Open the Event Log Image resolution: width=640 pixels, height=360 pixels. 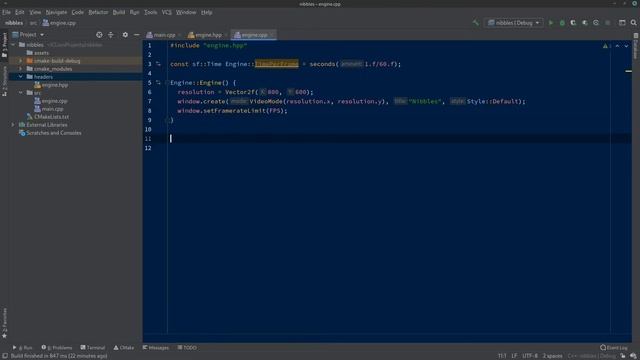[x=614, y=348]
